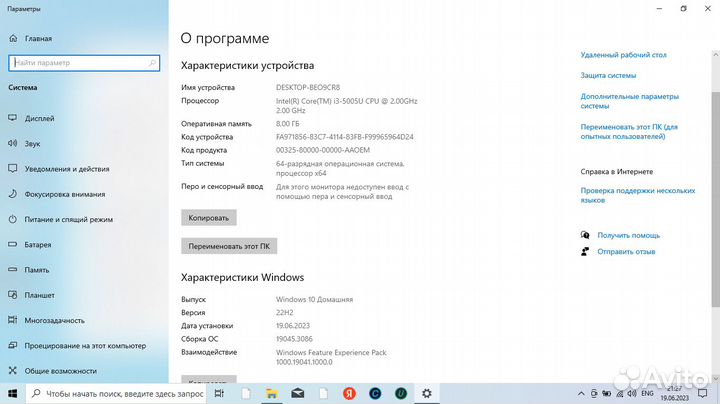Open the Удаленный рабочий стол link
720x404 pixels.
624,55
